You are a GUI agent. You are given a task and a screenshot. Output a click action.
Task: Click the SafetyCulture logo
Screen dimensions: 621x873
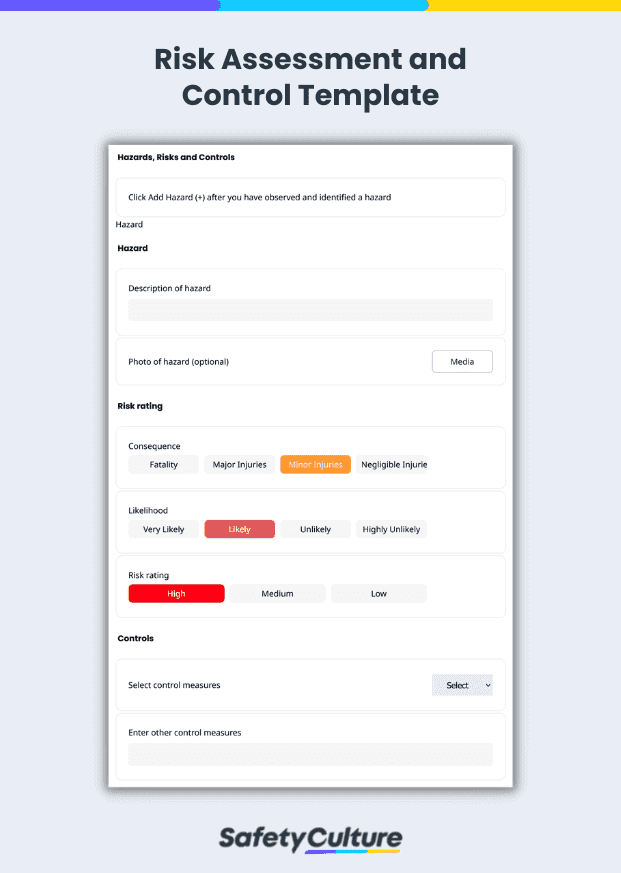[x=310, y=838]
